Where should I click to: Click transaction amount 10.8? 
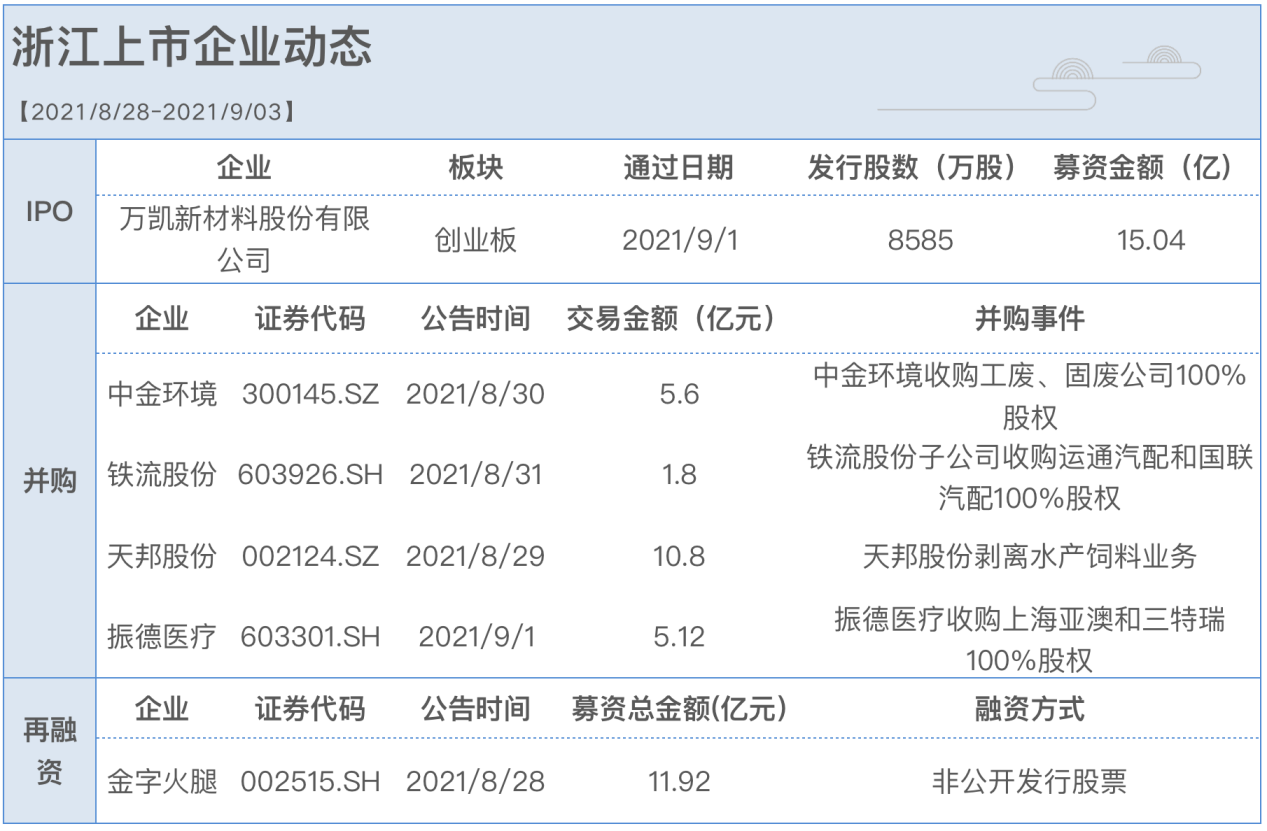tap(679, 556)
